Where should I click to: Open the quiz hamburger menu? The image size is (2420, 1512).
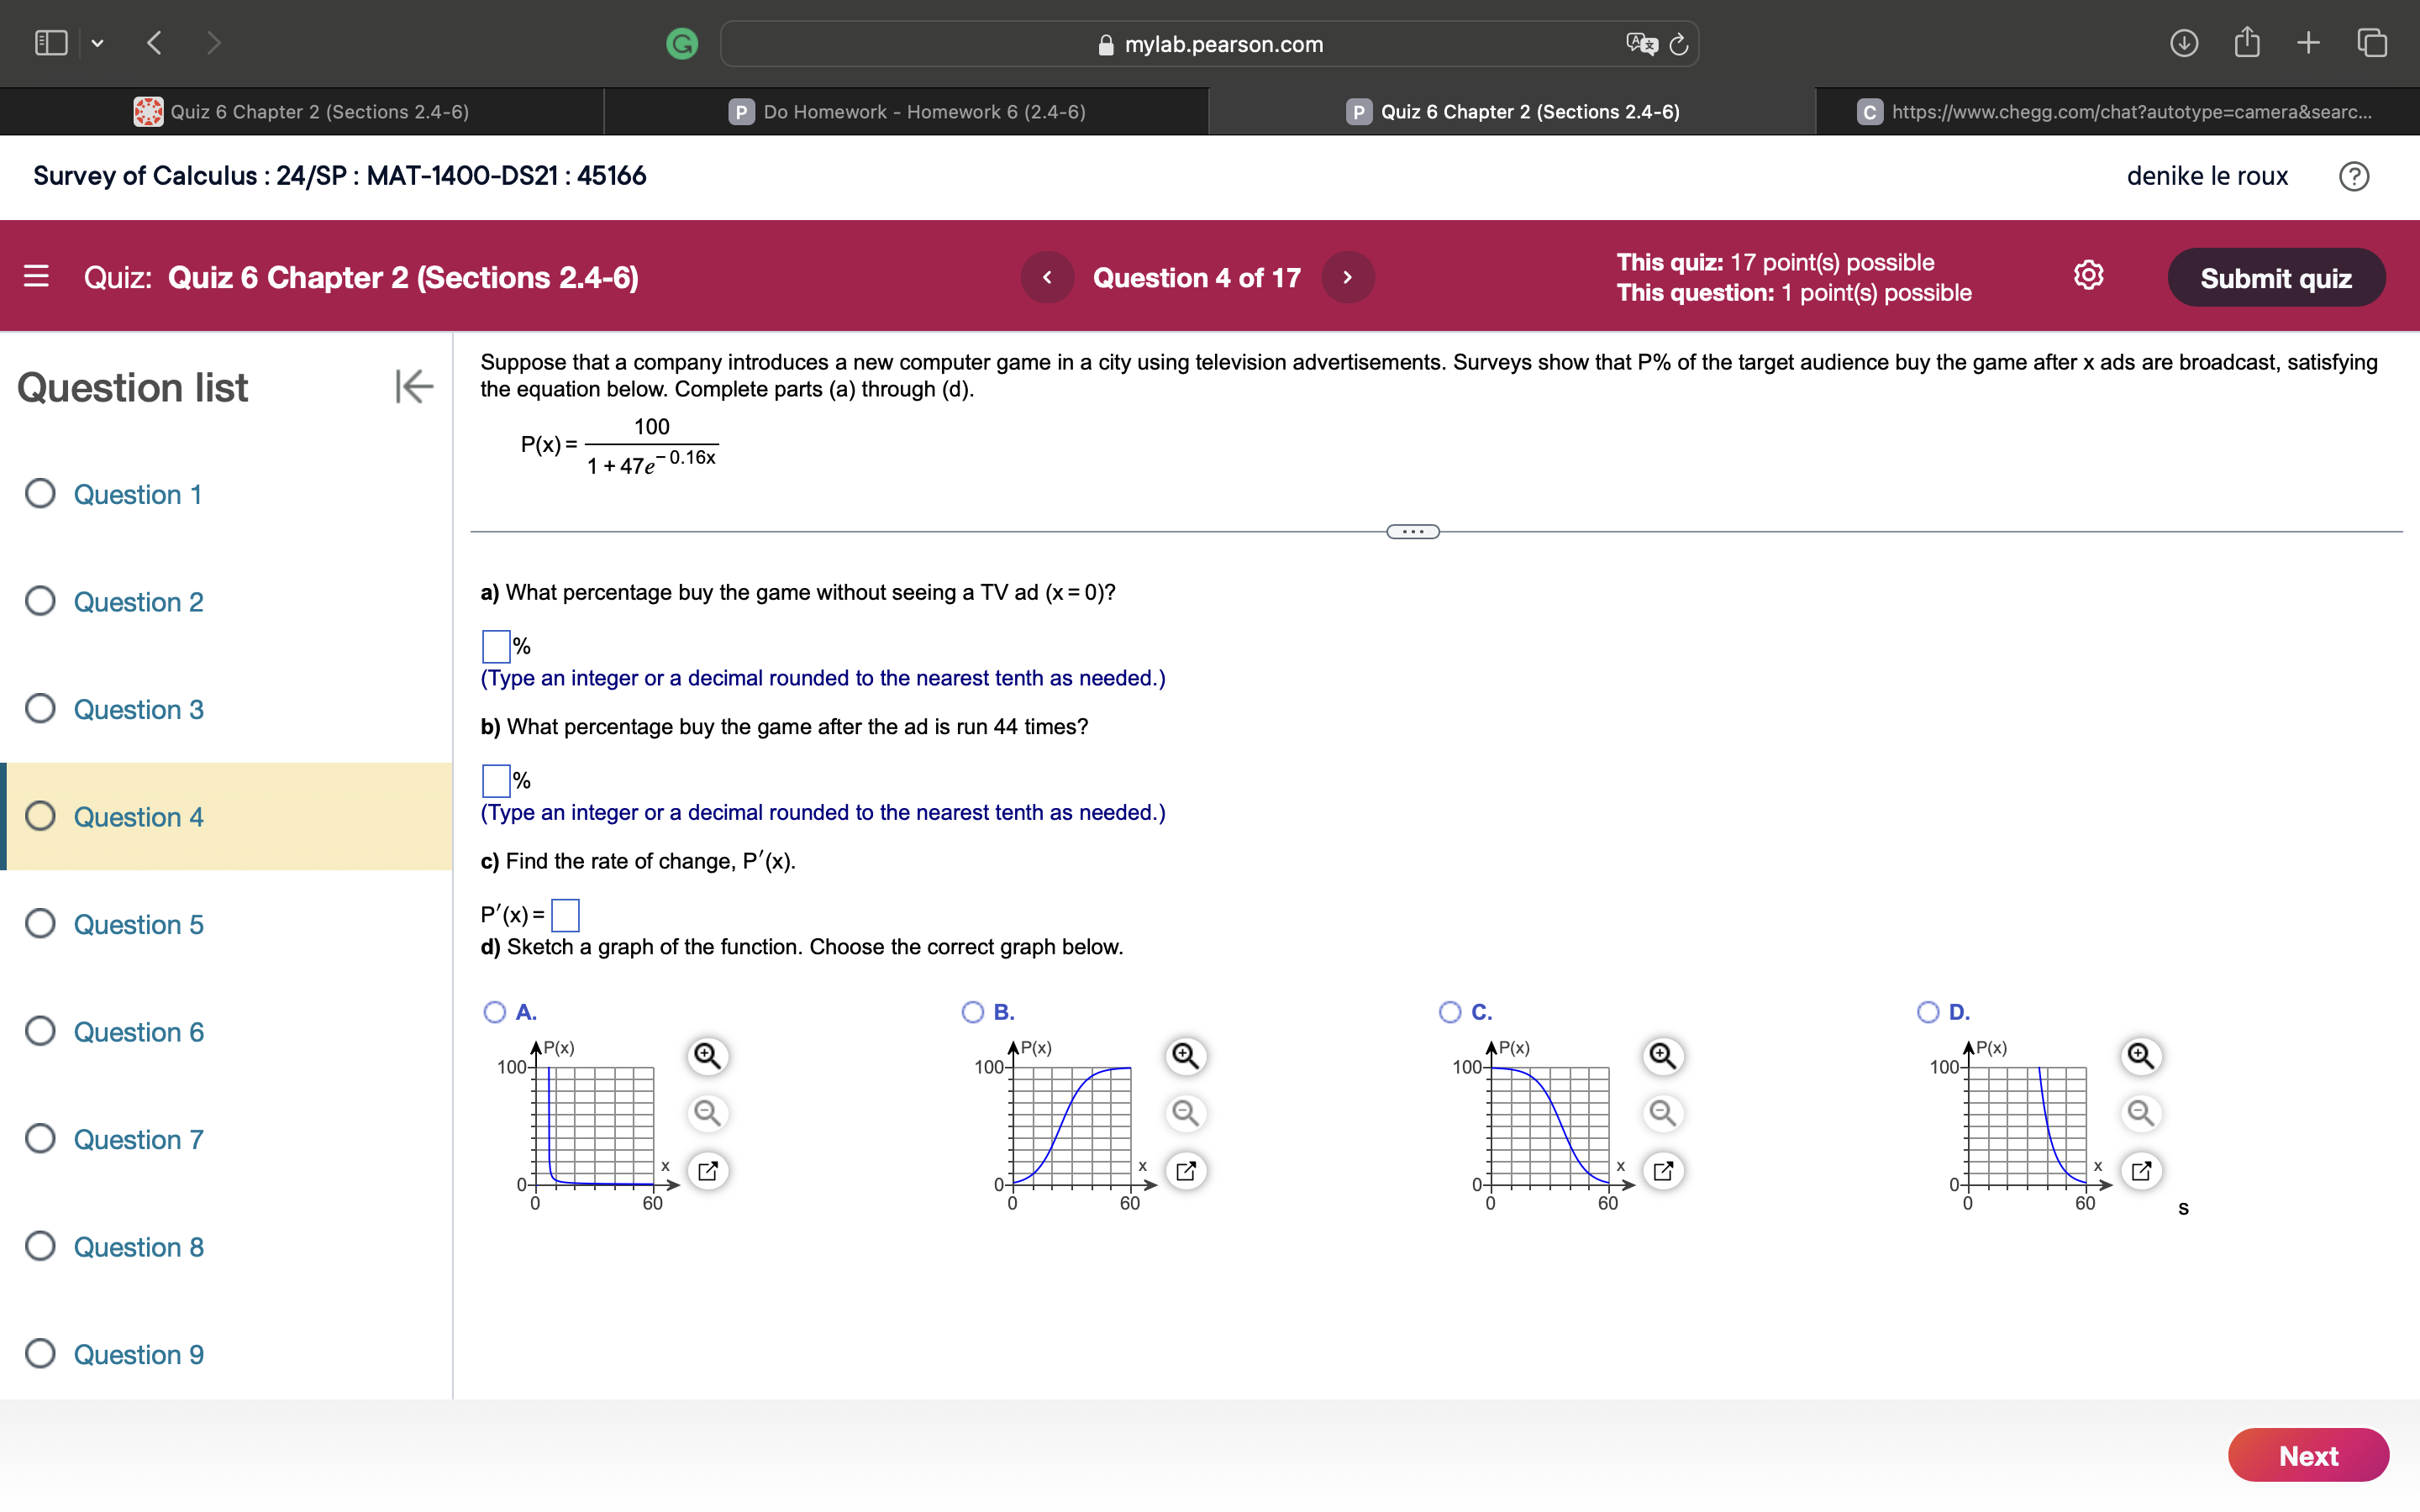tap(36, 277)
